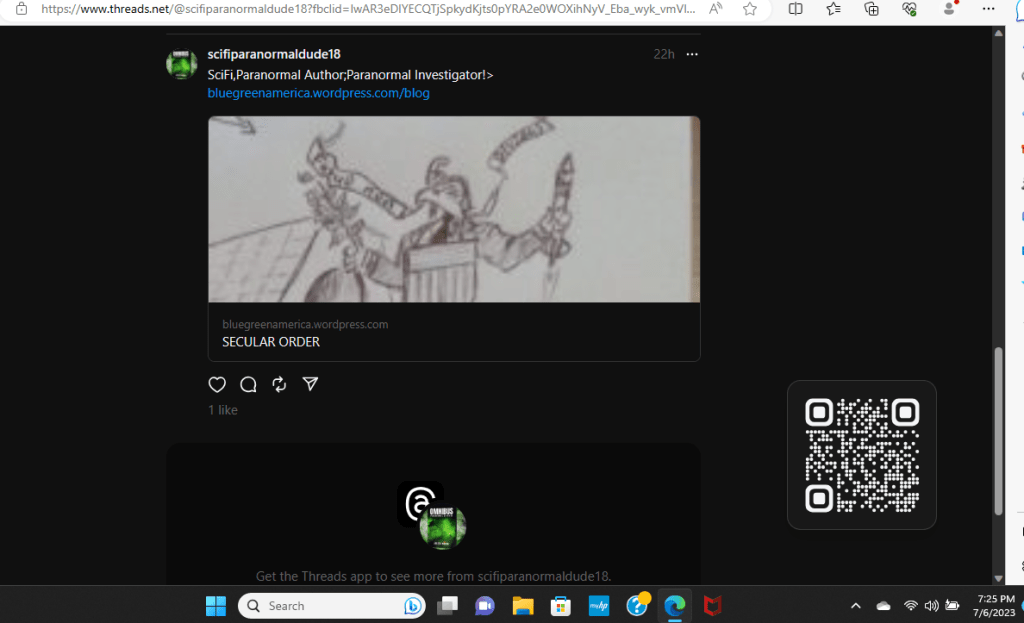Click the page scrollbar down arrow
This screenshot has width=1024, height=623.
pos(998,578)
